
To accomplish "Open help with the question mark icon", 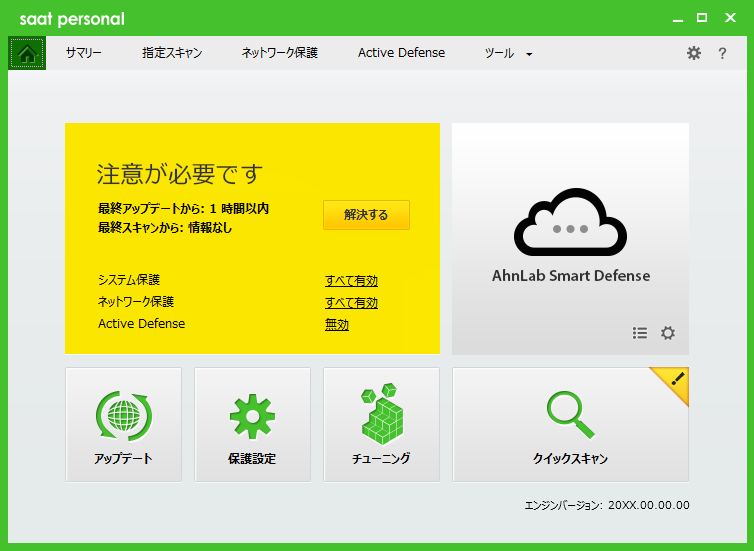I will (722, 53).
